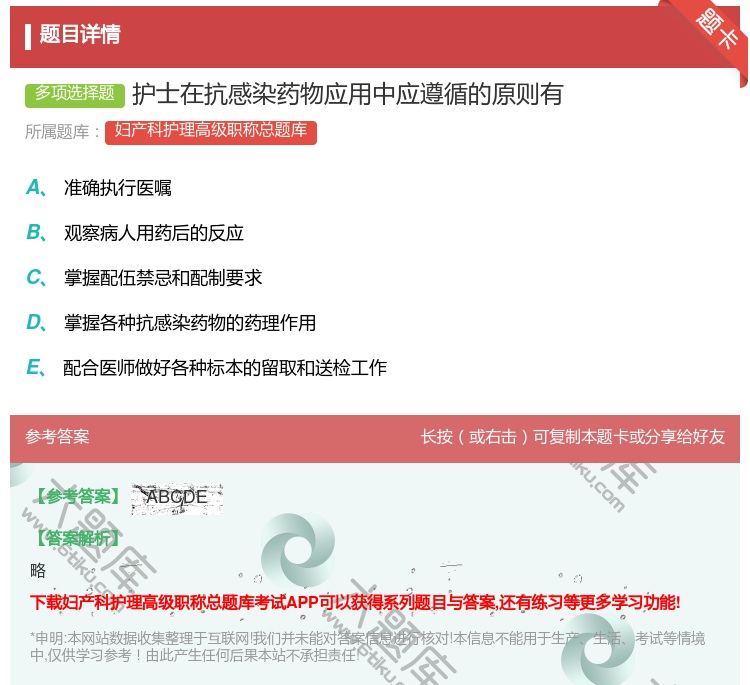Click the question text 护士在抗感染药物应用中应遵循的原则有

tap(347, 94)
